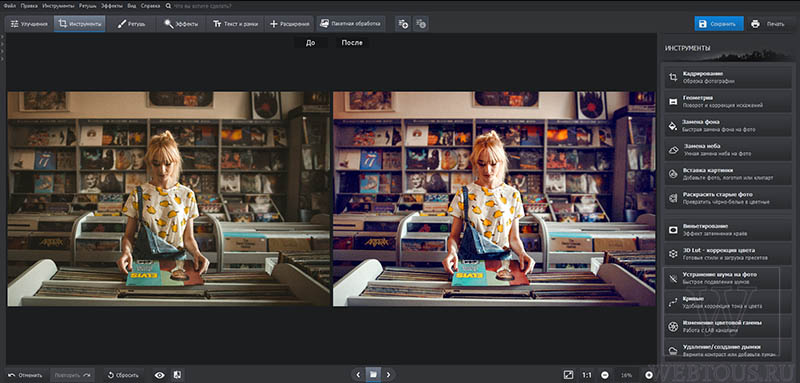
Task: Open 3D Lut color correction
Action: [x=728, y=253]
